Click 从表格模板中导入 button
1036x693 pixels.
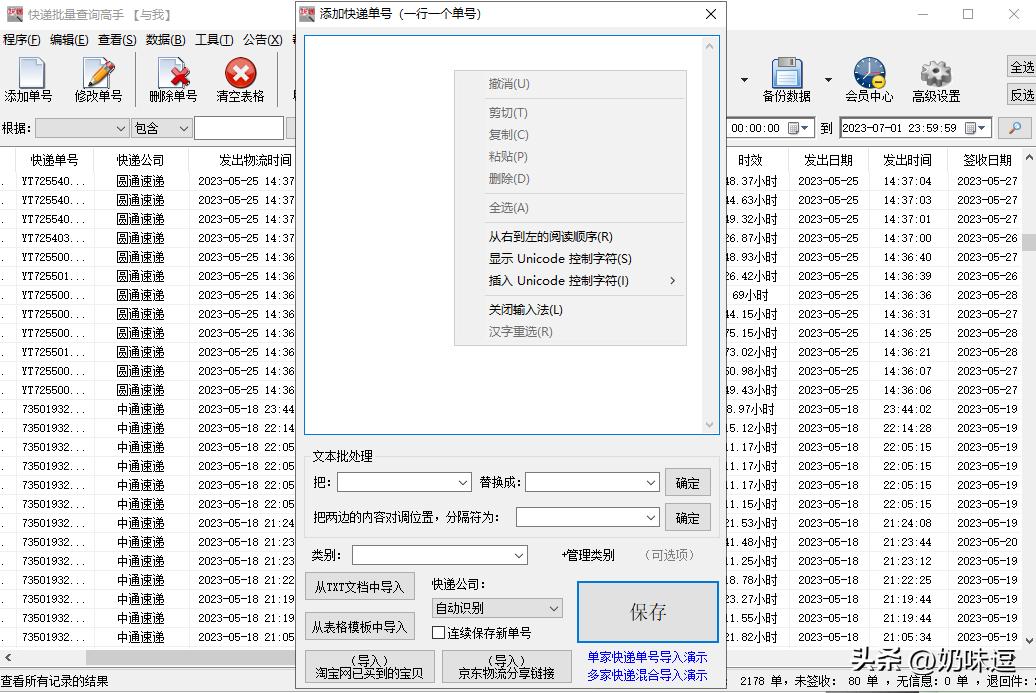(x=359, y=627)
